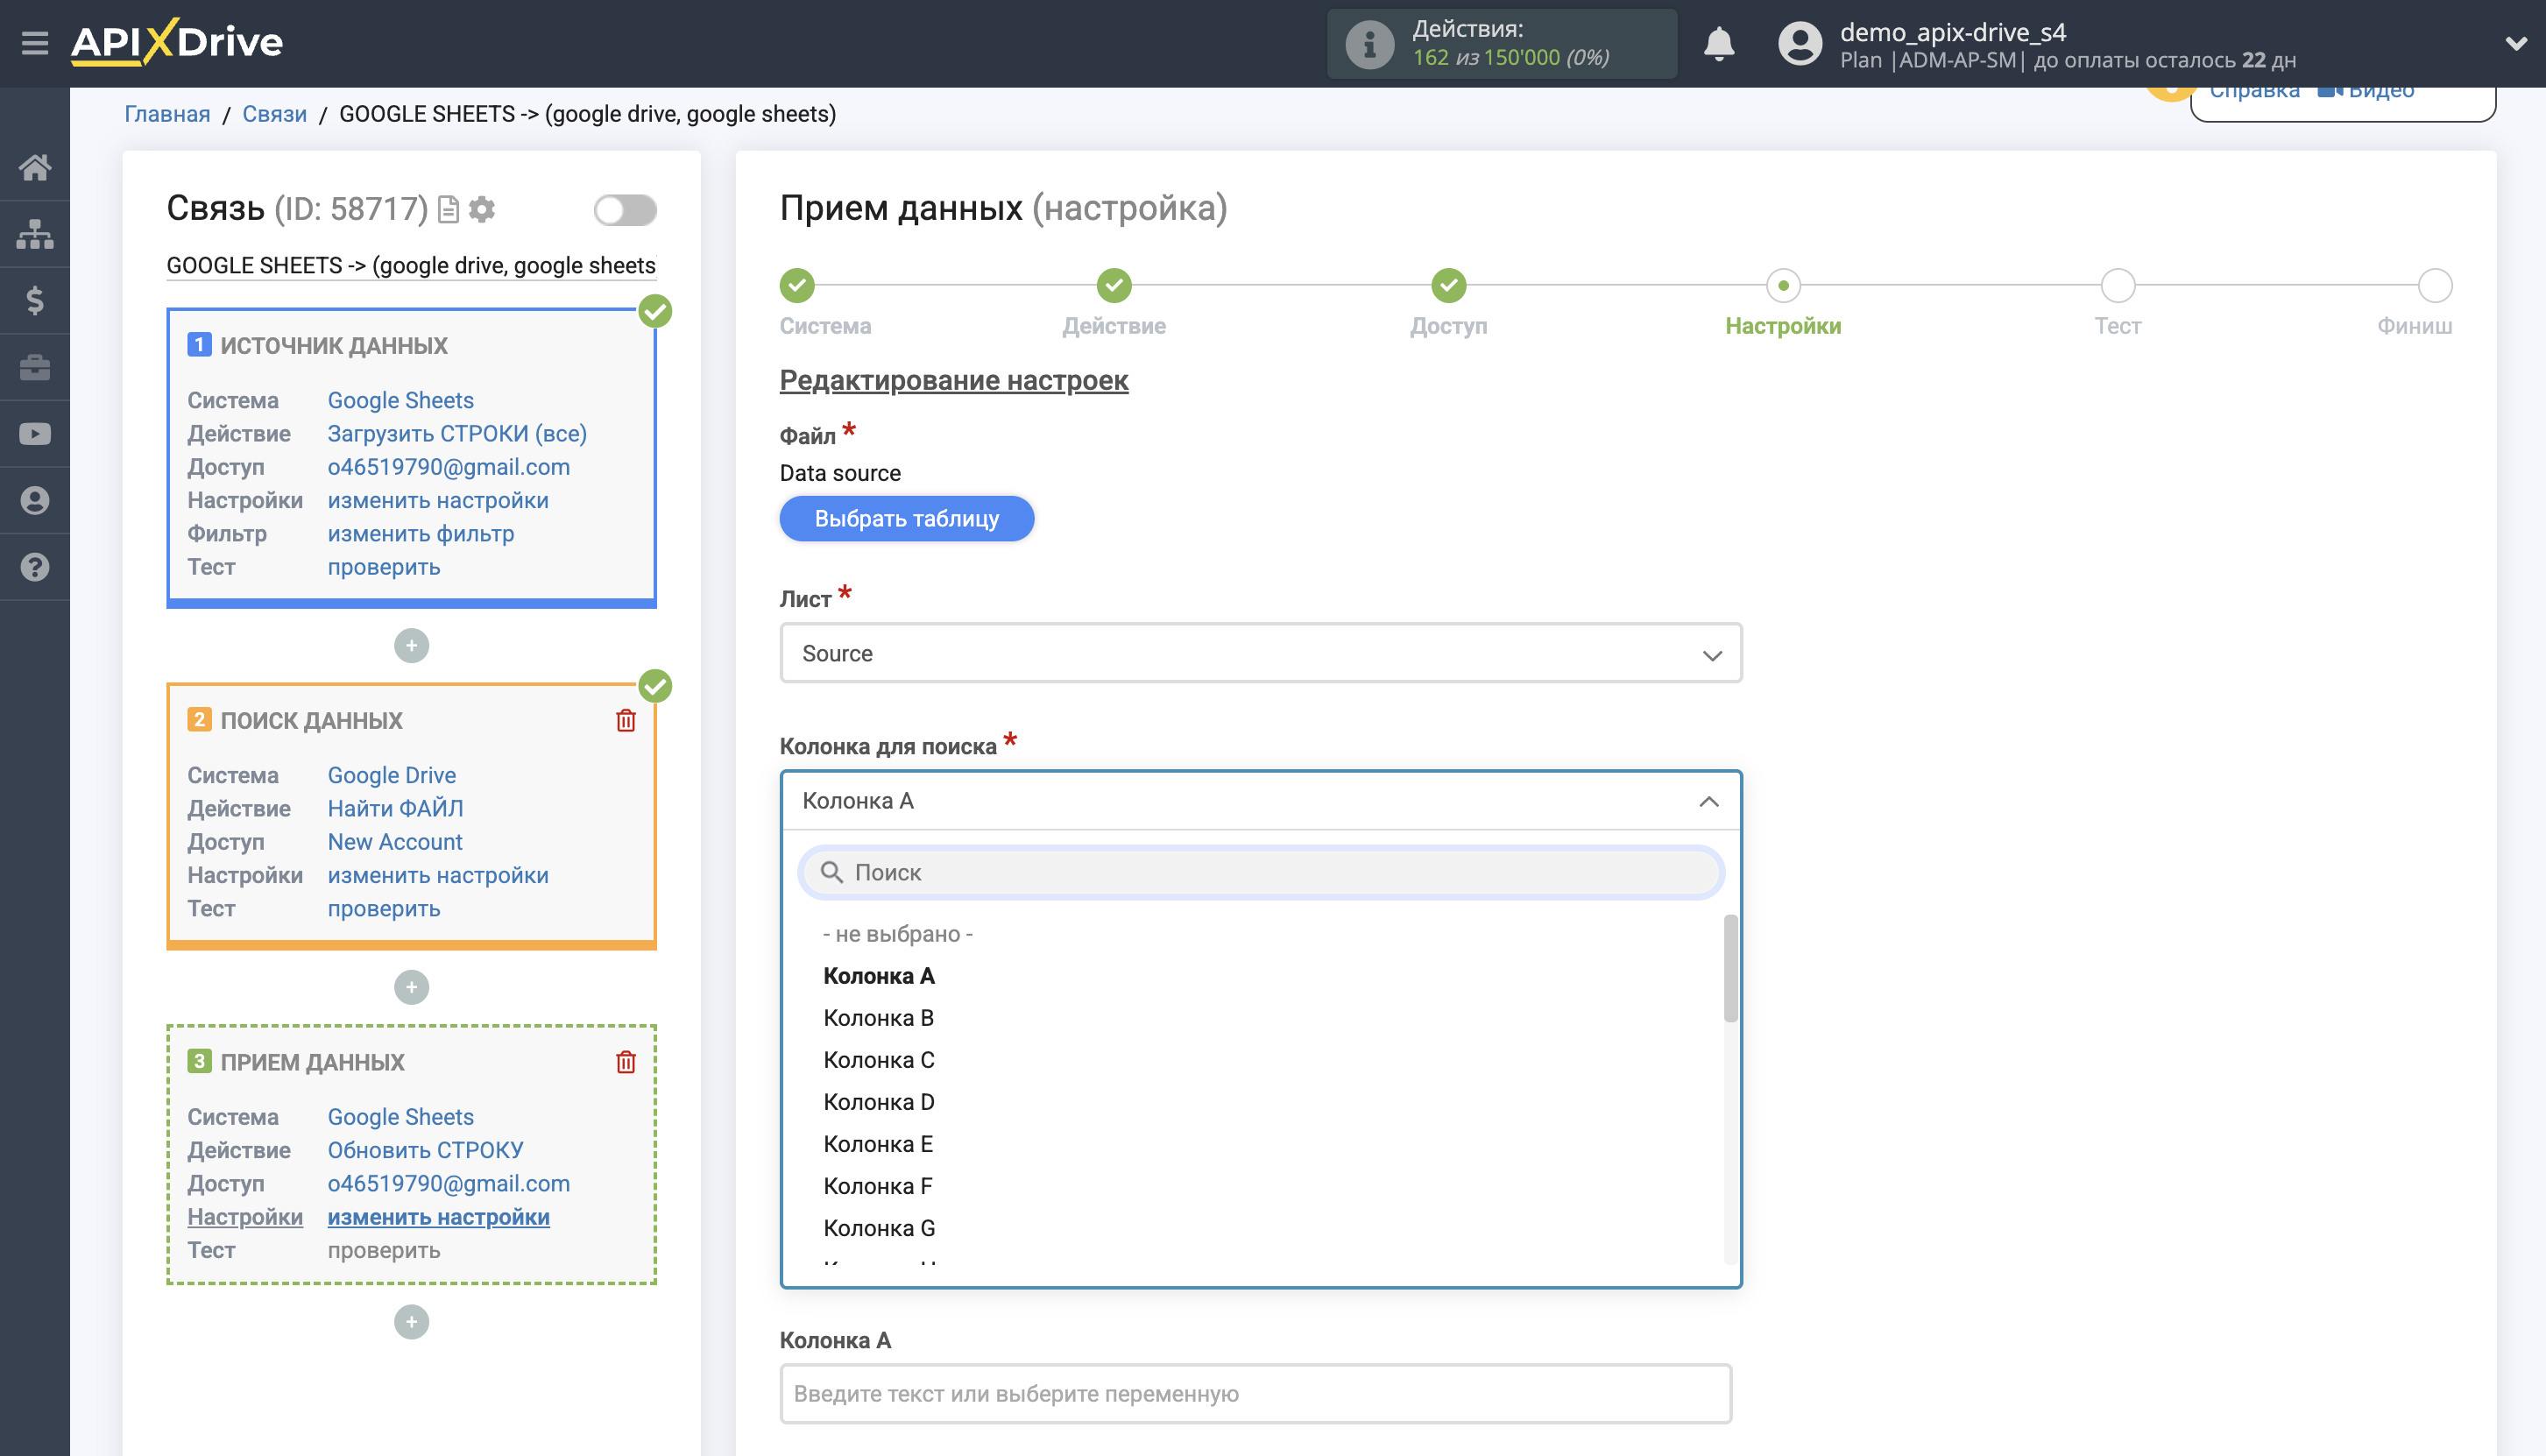Delete the ПОИСК ДАННЫХ block
This screenshot has width=2546, height=1456.
point(626,720)
